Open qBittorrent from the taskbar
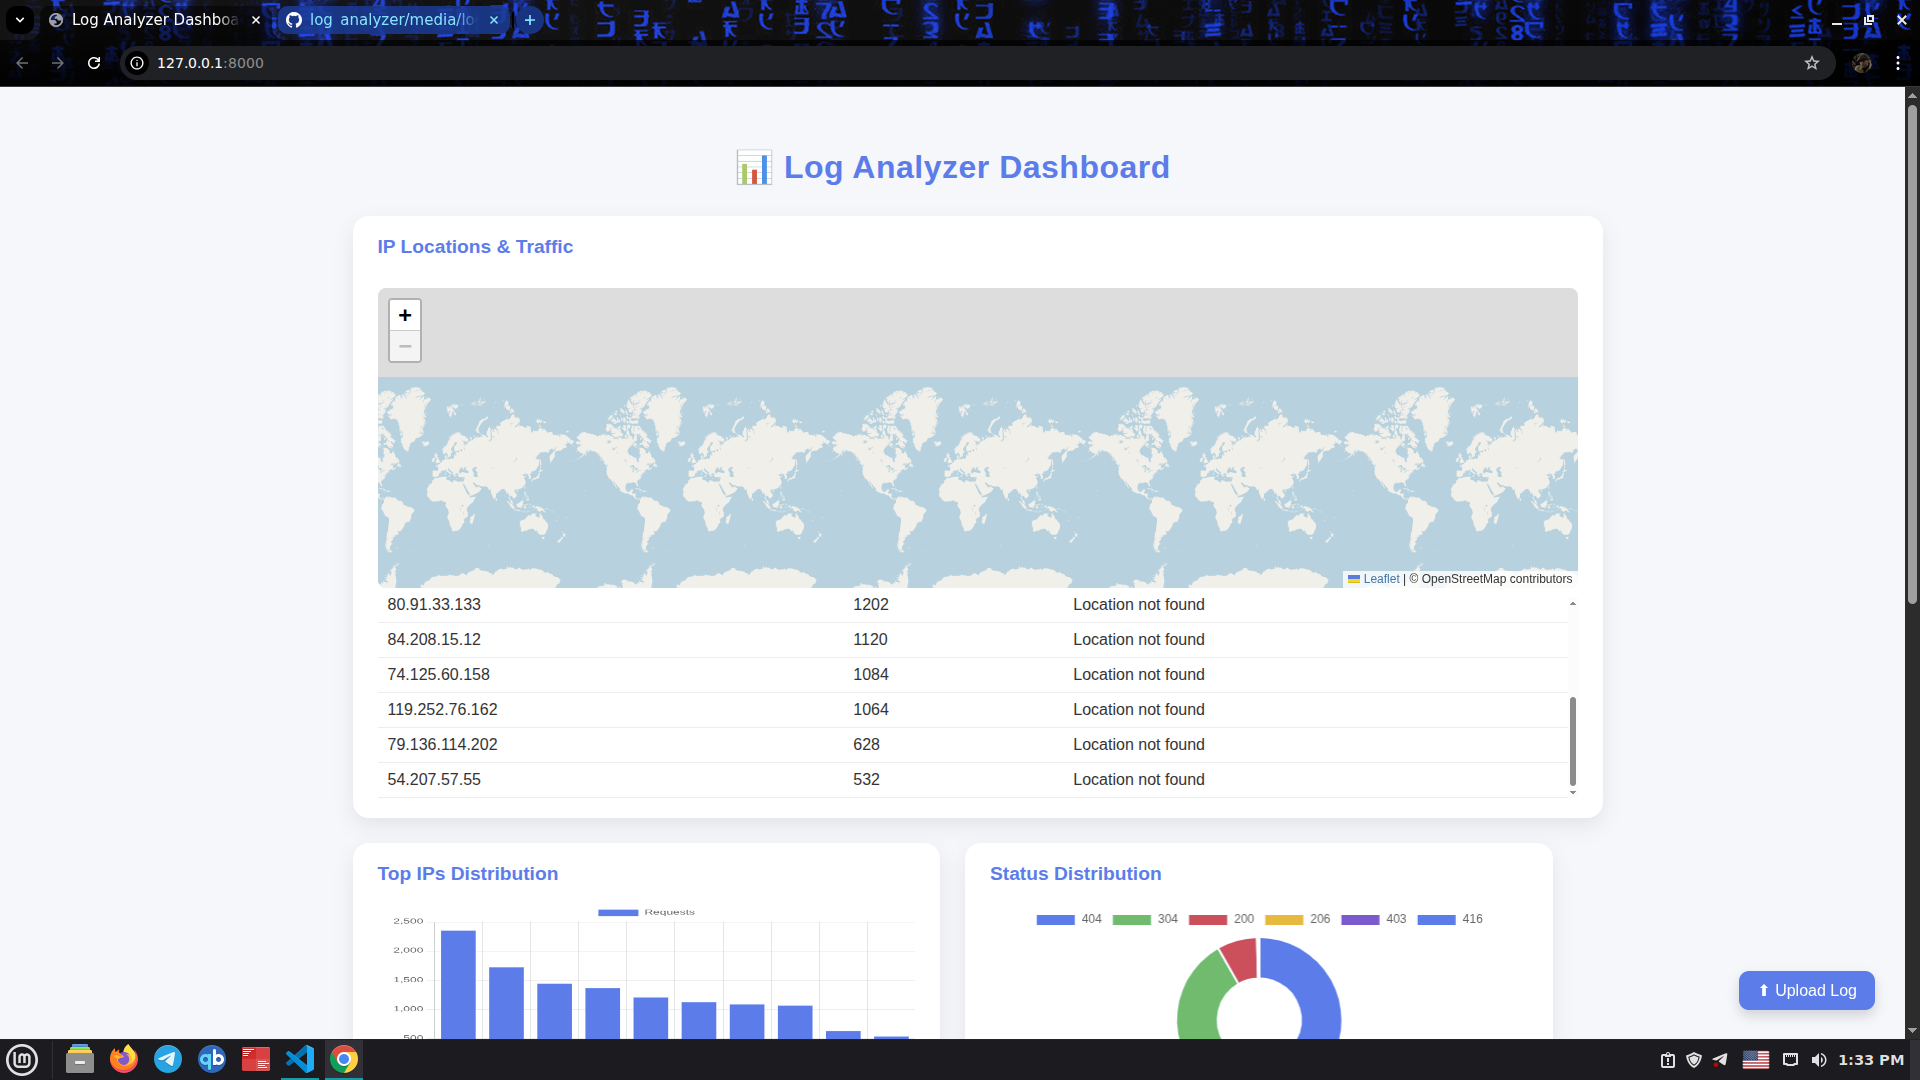 pos(212,1059)
